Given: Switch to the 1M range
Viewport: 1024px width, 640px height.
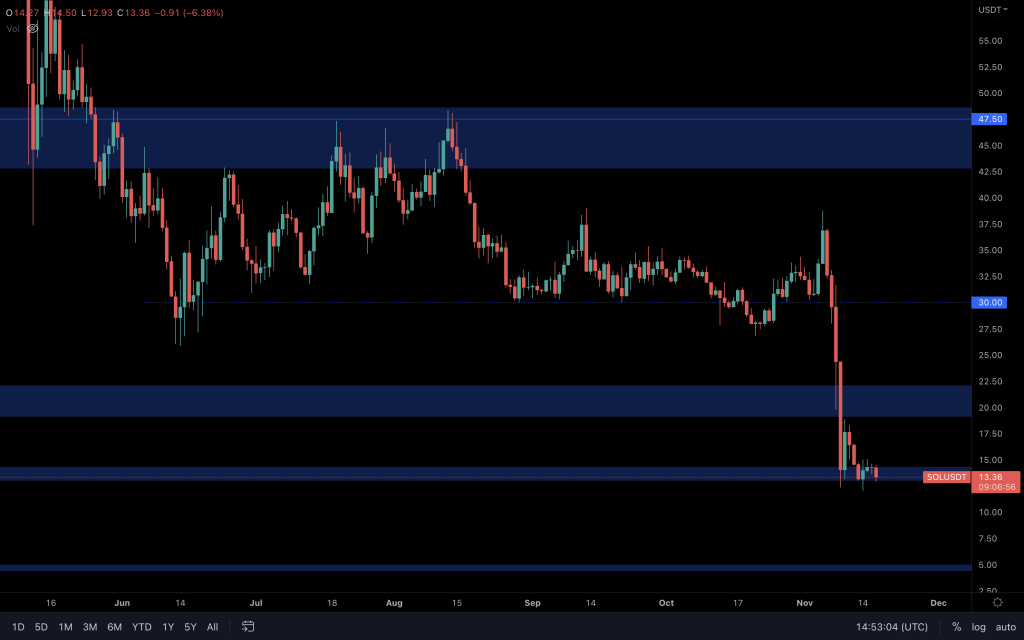Looking at the screenshot, I should 65,626.
